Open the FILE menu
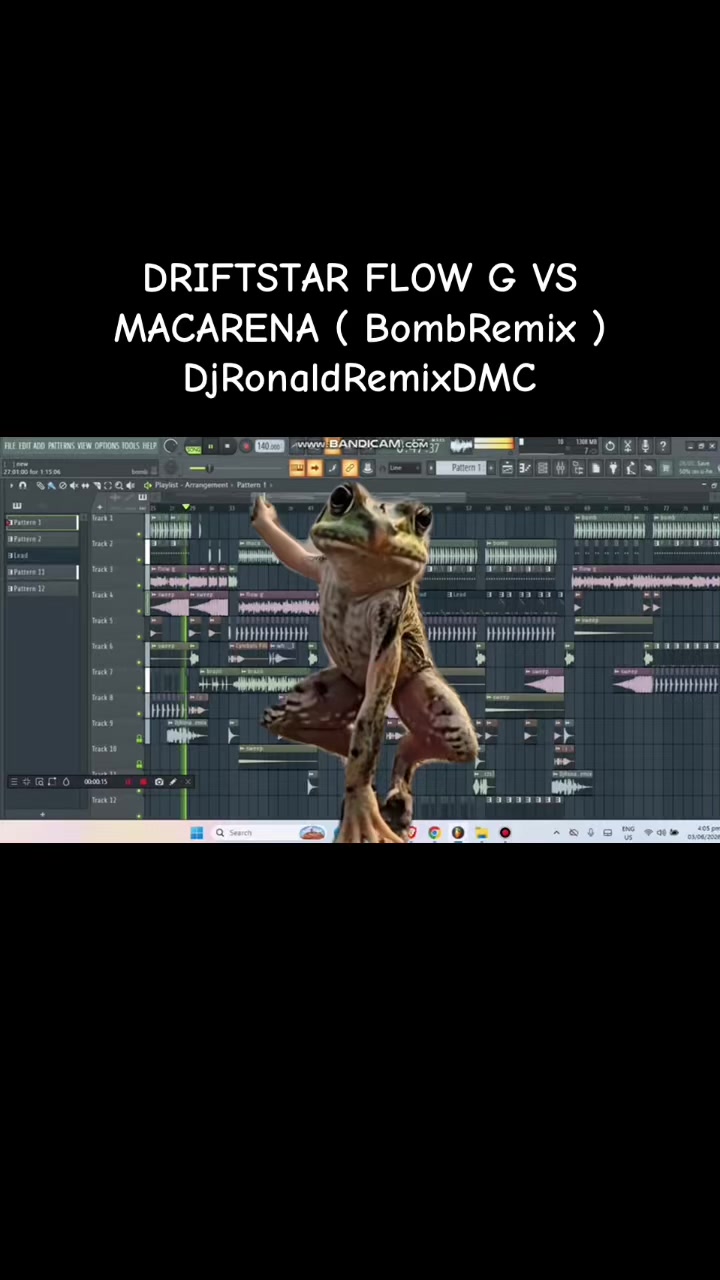Screen dimensions: 720x1280 [x=10, y=445]
